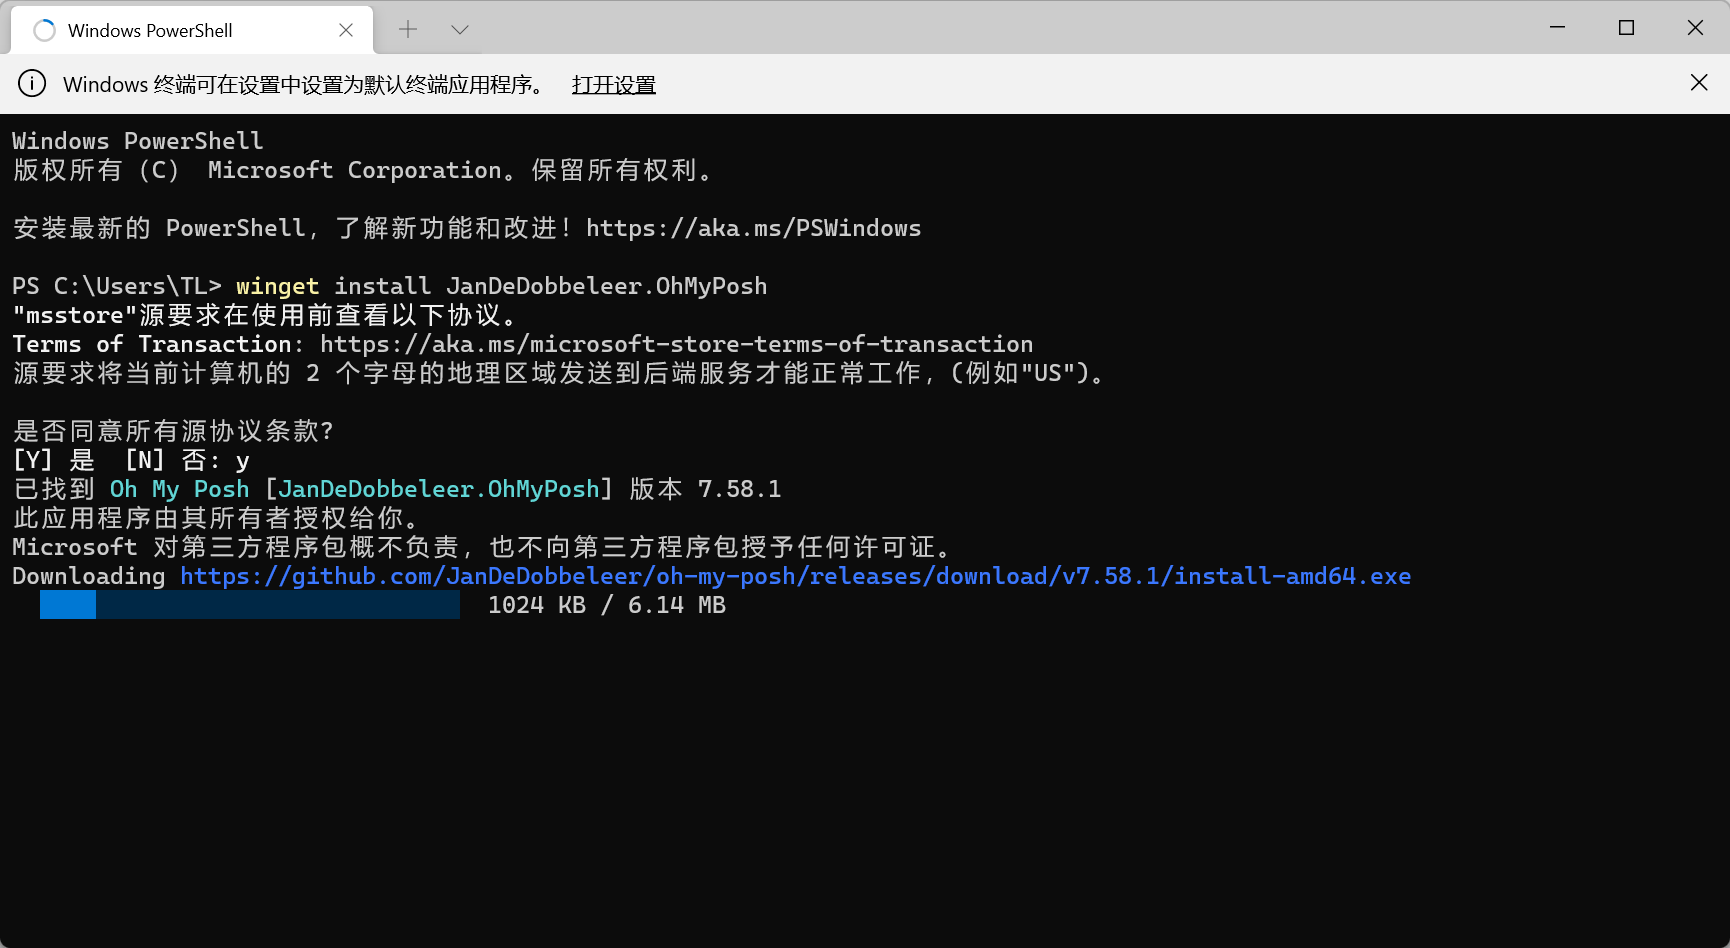Dismiss the default terminal notification banner
1730x948 pixels.
tap(1698, 82)
